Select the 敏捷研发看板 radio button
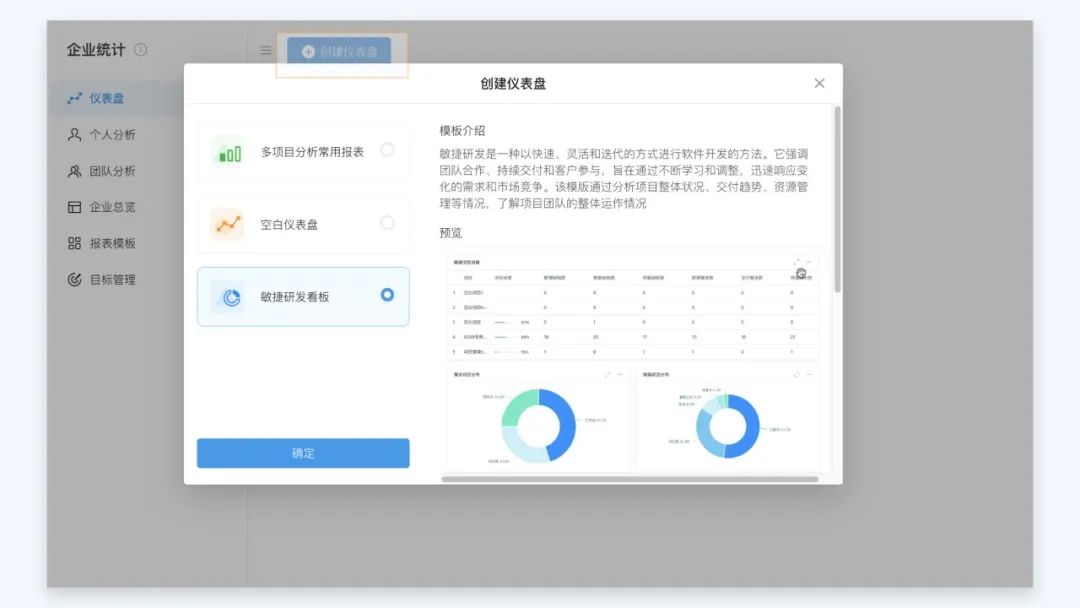The width and height of the screenshot is (1080, 608). pyautogui.click(x=387, y=295)
